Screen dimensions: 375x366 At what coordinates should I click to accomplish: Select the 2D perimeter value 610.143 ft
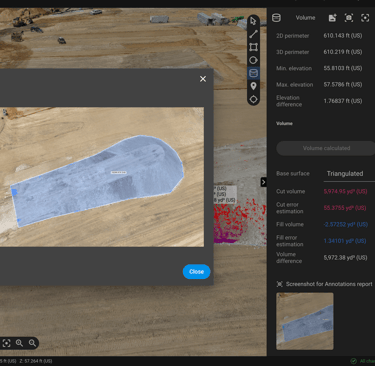343,36
